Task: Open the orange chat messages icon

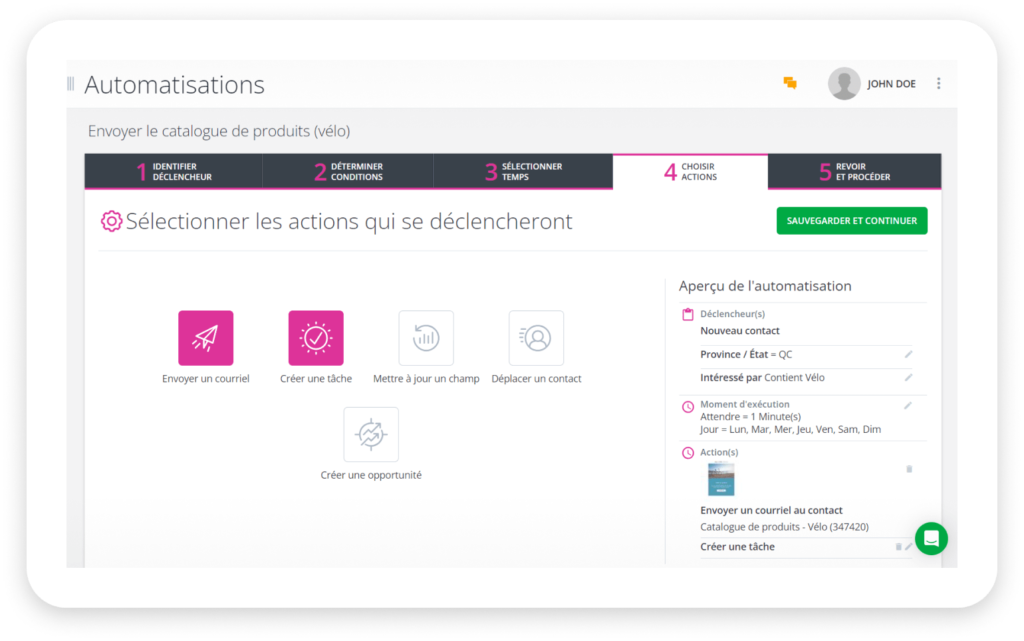Action: click(x=789, y=84)
